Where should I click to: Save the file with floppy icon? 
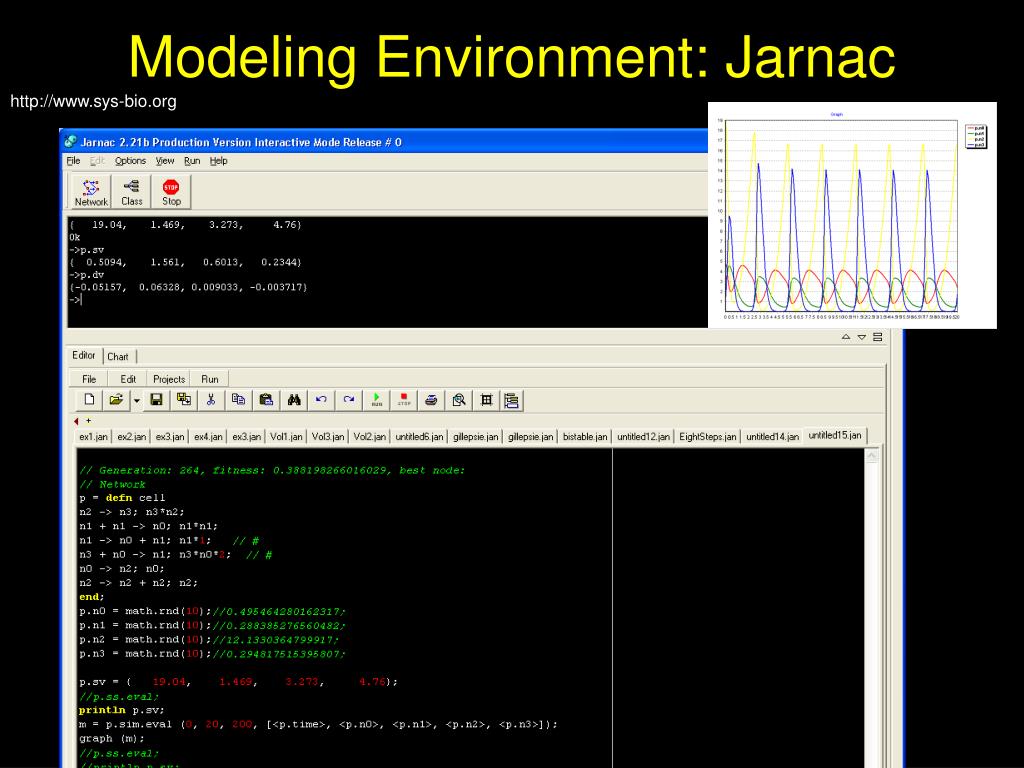click(156, 400)
